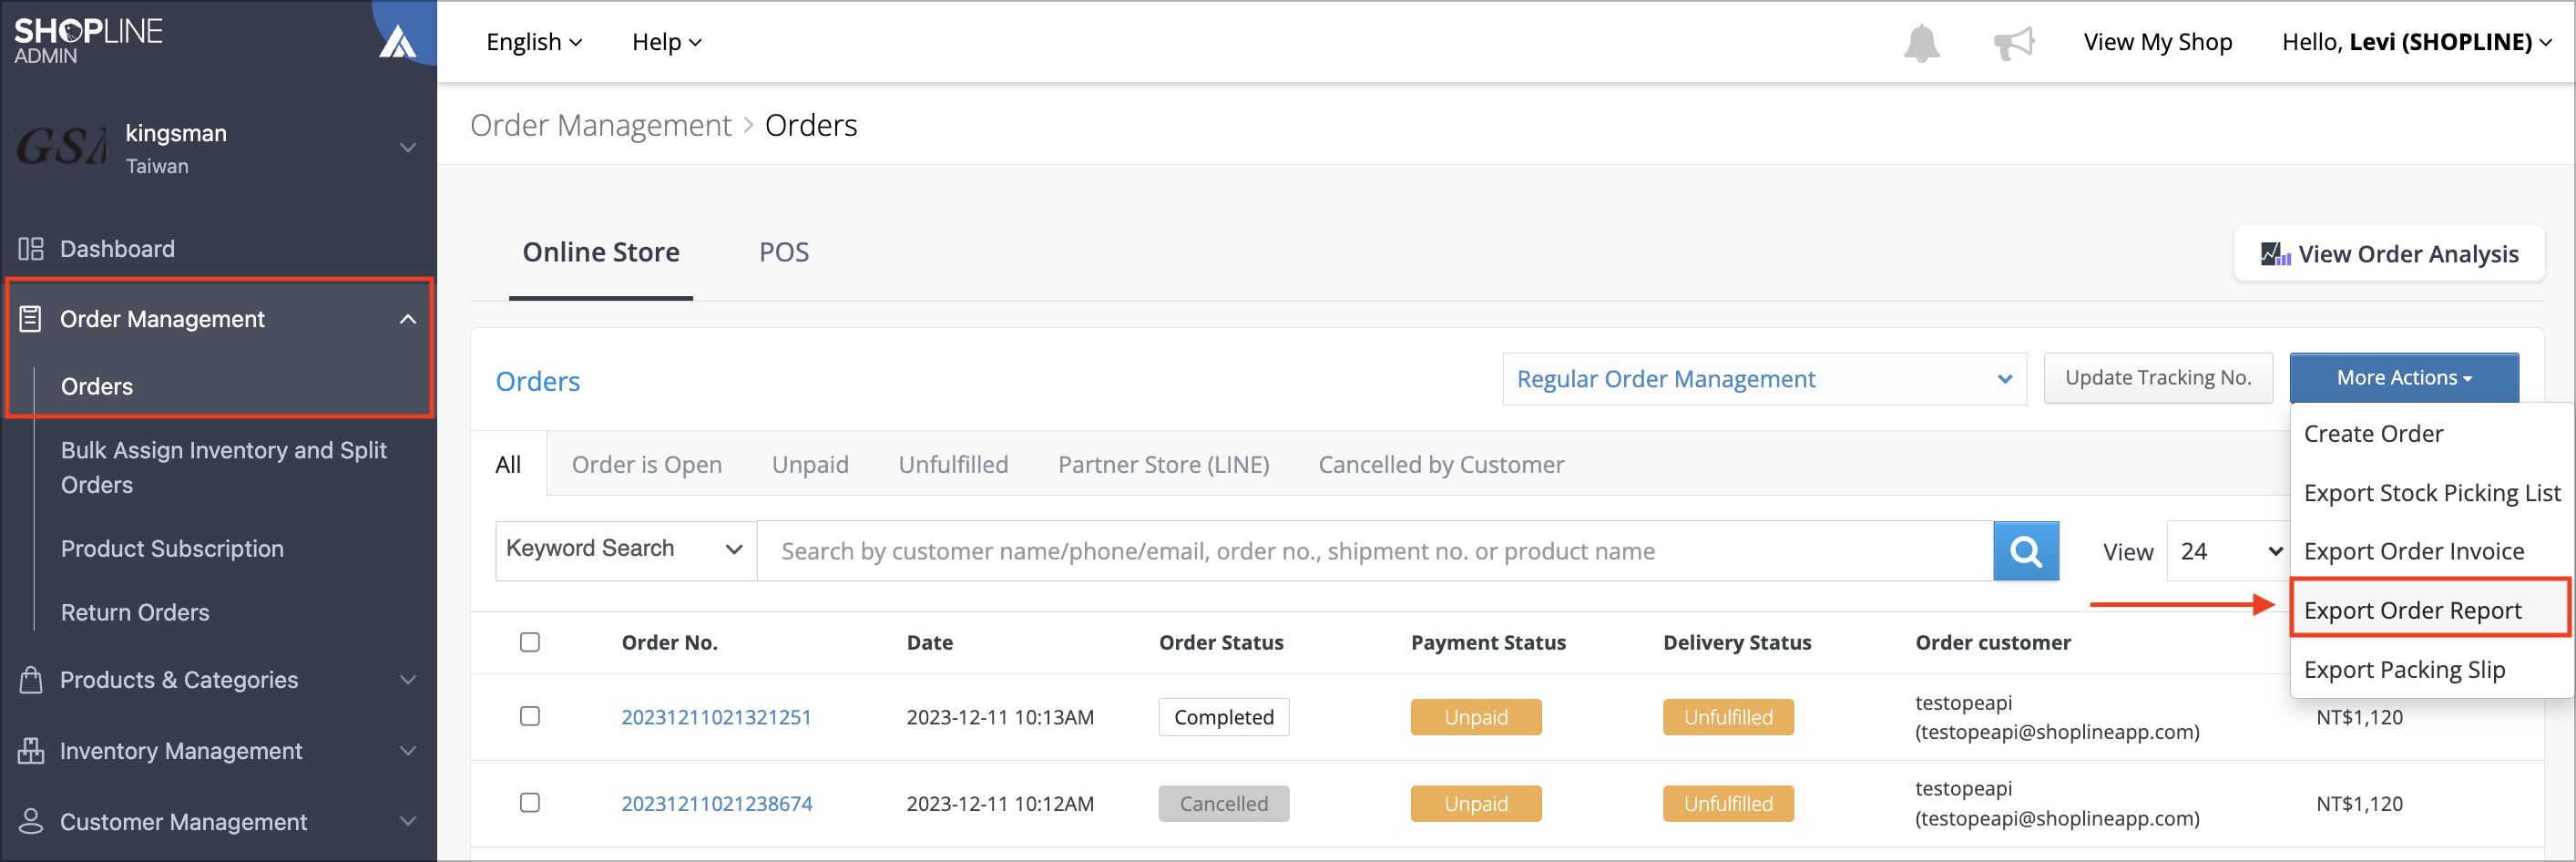Screen dimensions: 2576x862
Task: Select the Unfulfilled filter tab
Action: tap(953, 465)
